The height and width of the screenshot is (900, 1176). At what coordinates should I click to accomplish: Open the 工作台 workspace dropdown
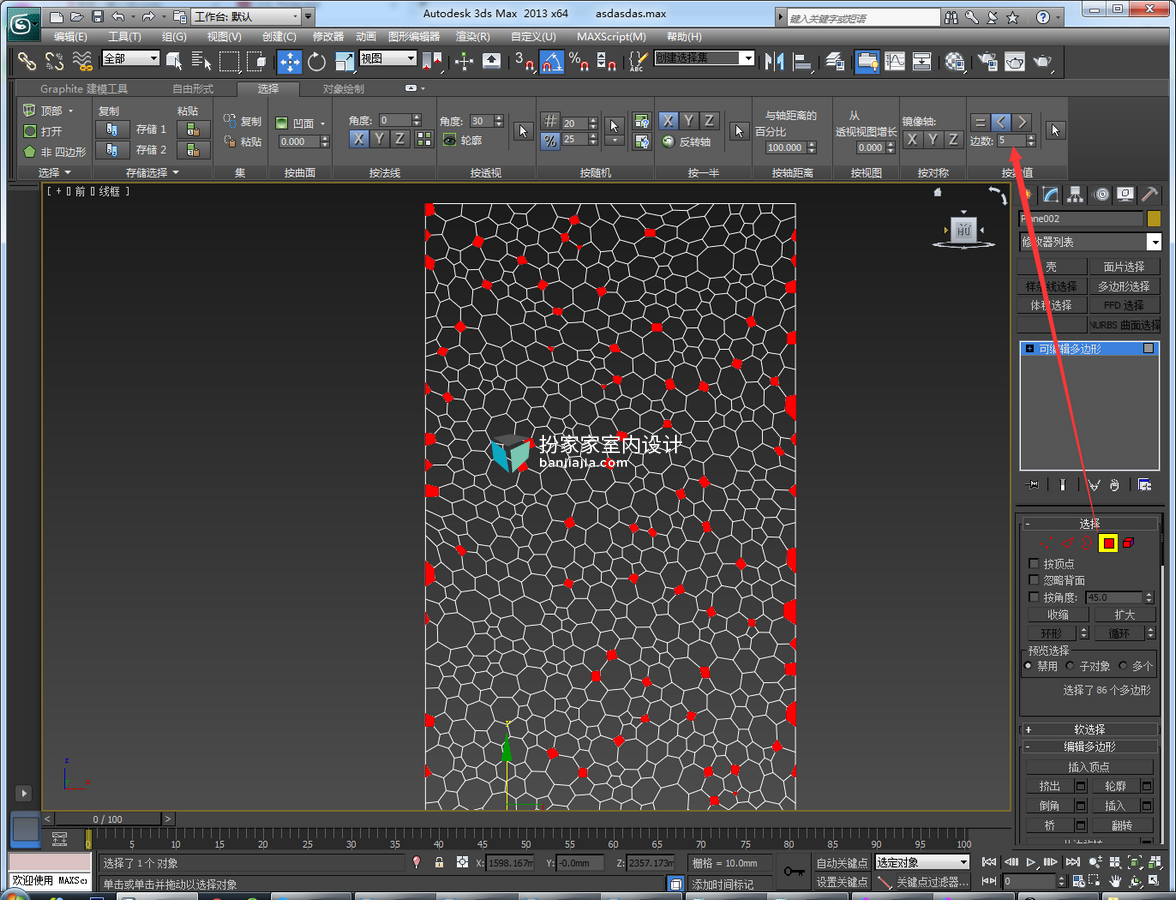[x=246, y=16]
